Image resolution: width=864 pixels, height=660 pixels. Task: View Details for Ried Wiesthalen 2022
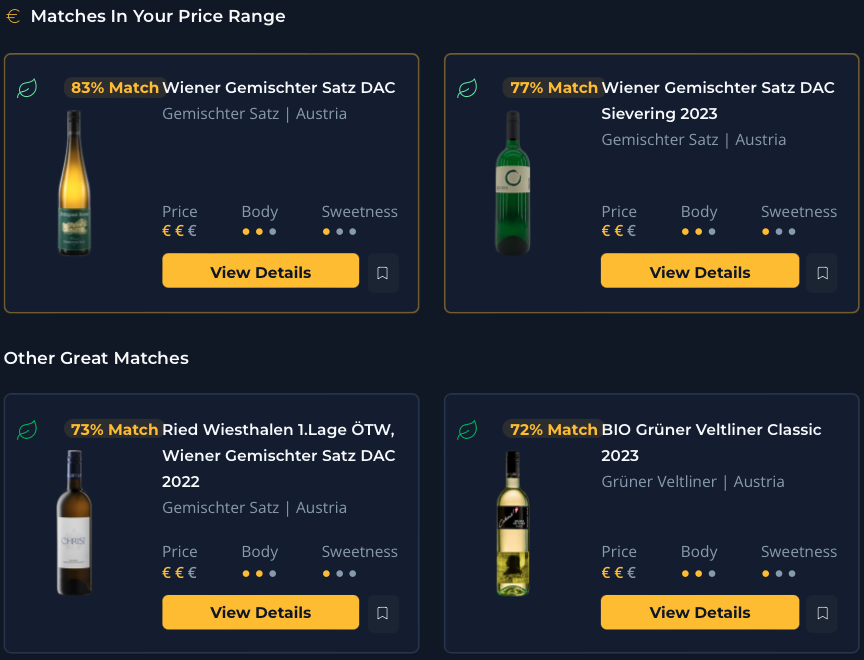click(260, 612)
